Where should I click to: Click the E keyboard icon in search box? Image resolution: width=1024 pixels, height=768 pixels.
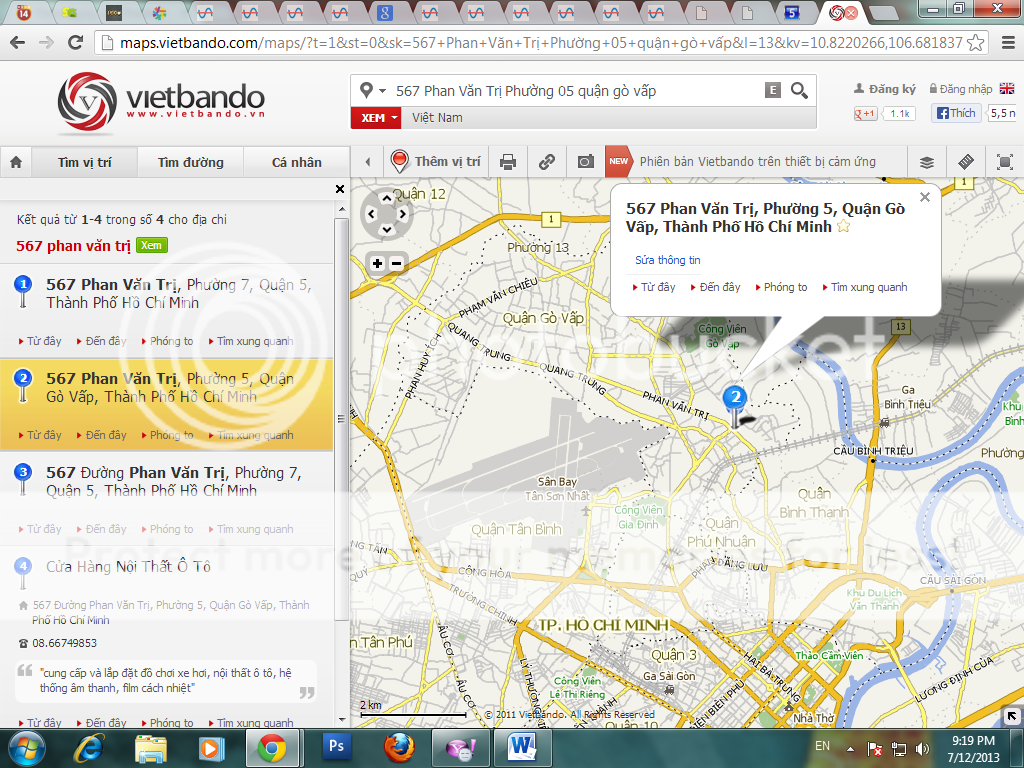coord(773,90)
